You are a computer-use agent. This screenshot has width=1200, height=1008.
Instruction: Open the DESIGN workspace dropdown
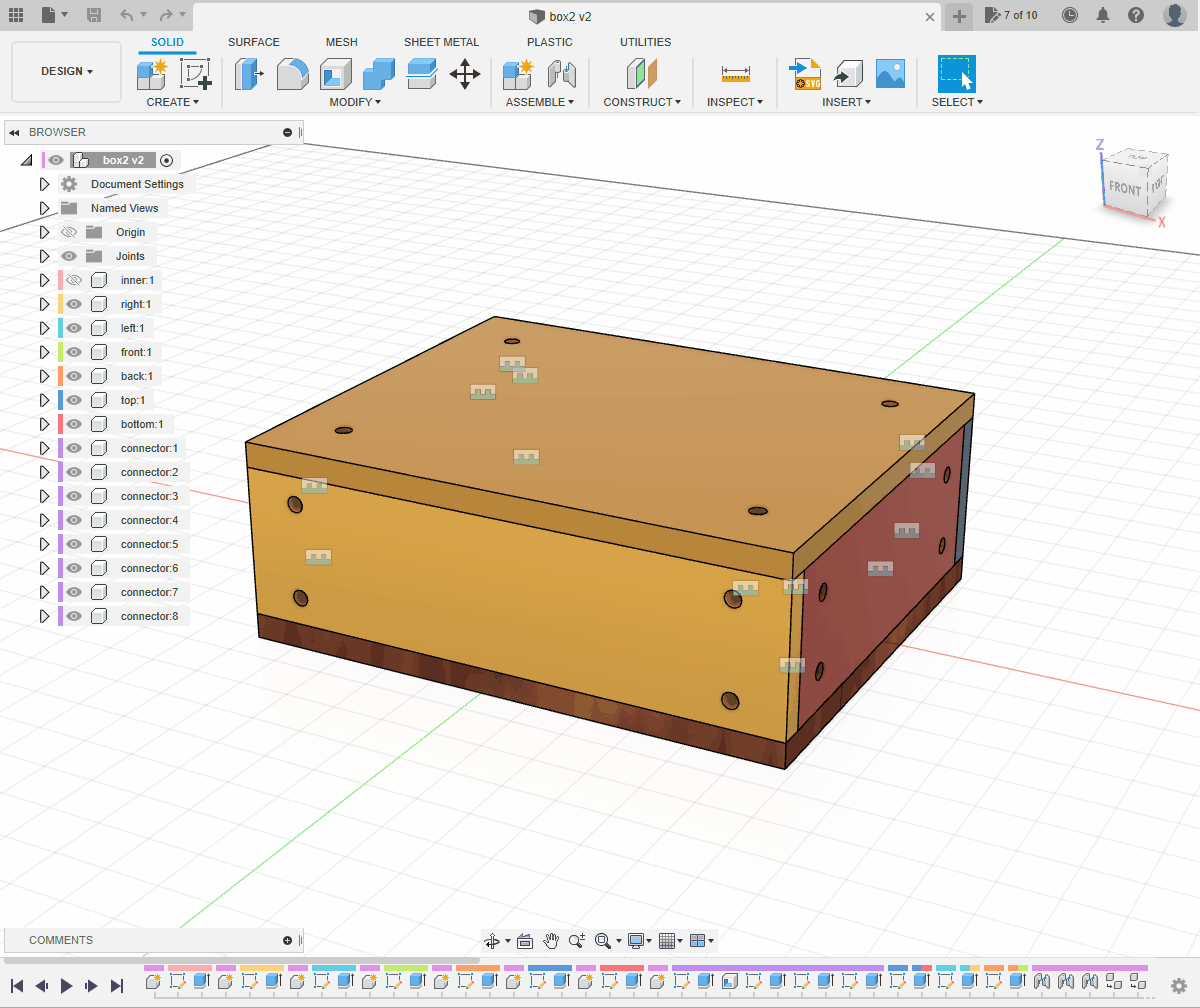[67, 72]
